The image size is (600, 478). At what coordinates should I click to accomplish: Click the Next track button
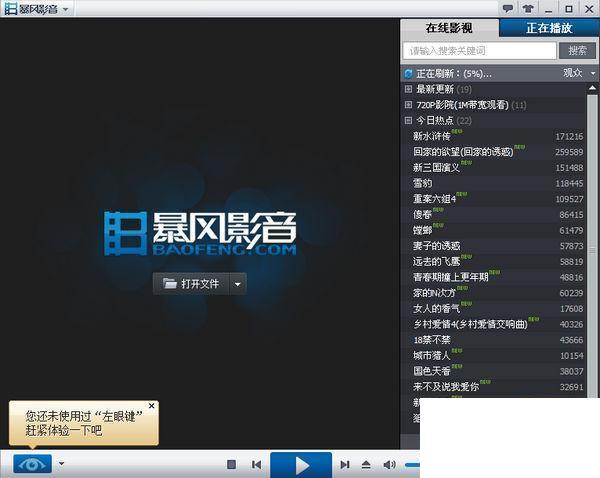pyautogui.click(x=345, y=465)
